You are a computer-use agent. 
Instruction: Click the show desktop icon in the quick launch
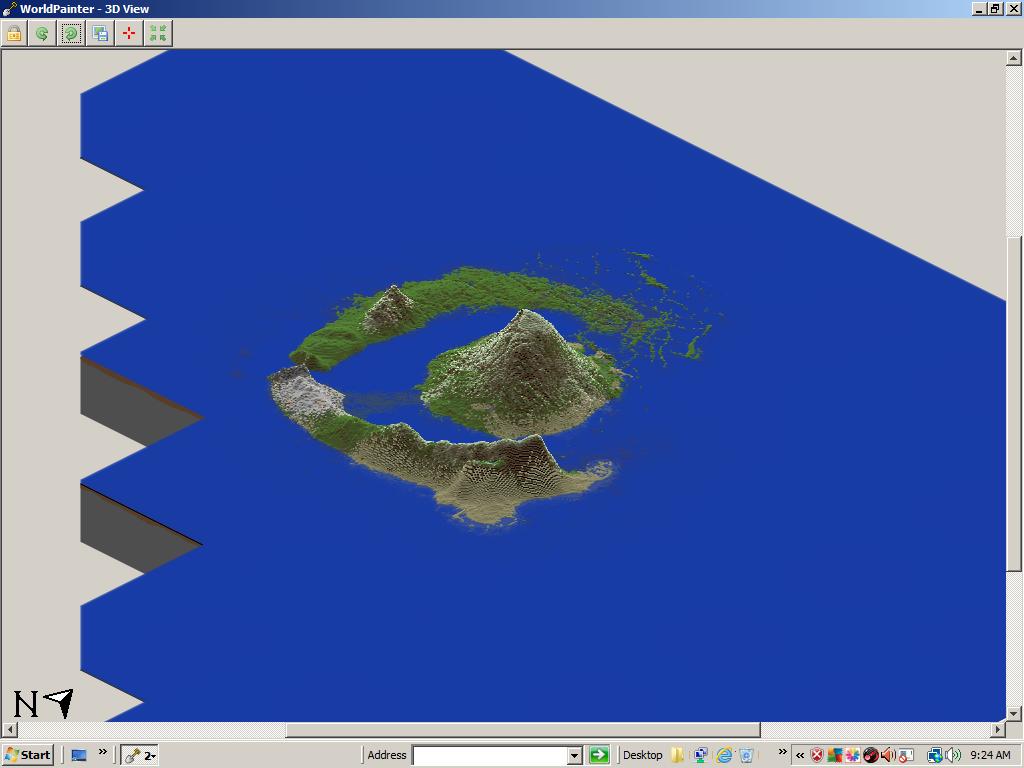pyautogui.click(x=78, y=756)
